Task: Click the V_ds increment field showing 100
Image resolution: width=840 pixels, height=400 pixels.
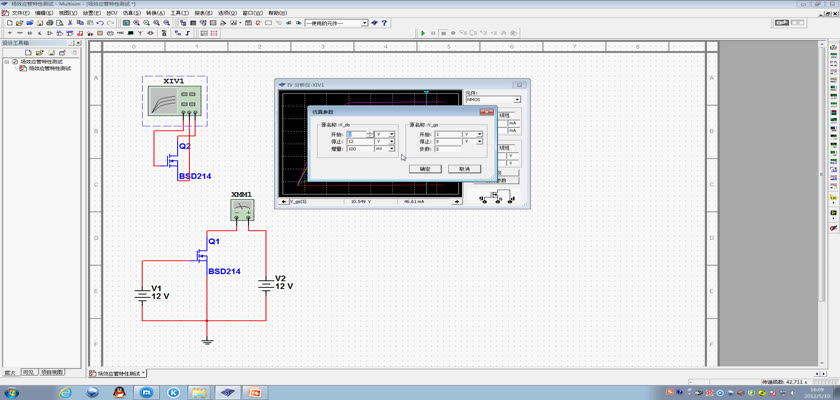Action: click(x=360, y=148)
